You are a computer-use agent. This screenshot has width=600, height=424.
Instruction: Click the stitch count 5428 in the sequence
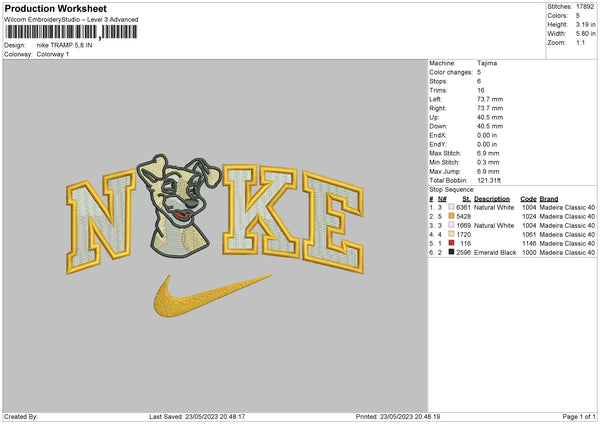coord(463,216)
